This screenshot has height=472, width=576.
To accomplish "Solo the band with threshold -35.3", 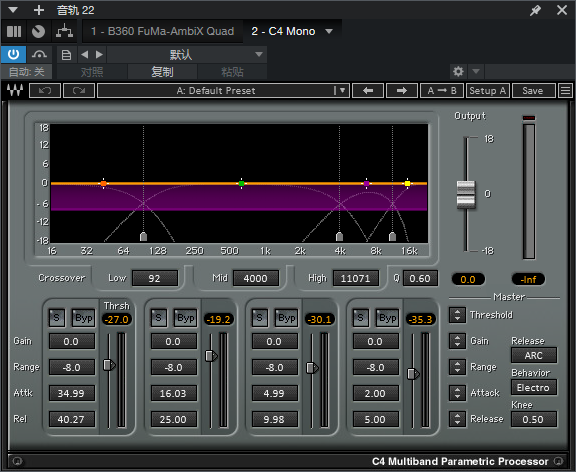I will [360, 318].
